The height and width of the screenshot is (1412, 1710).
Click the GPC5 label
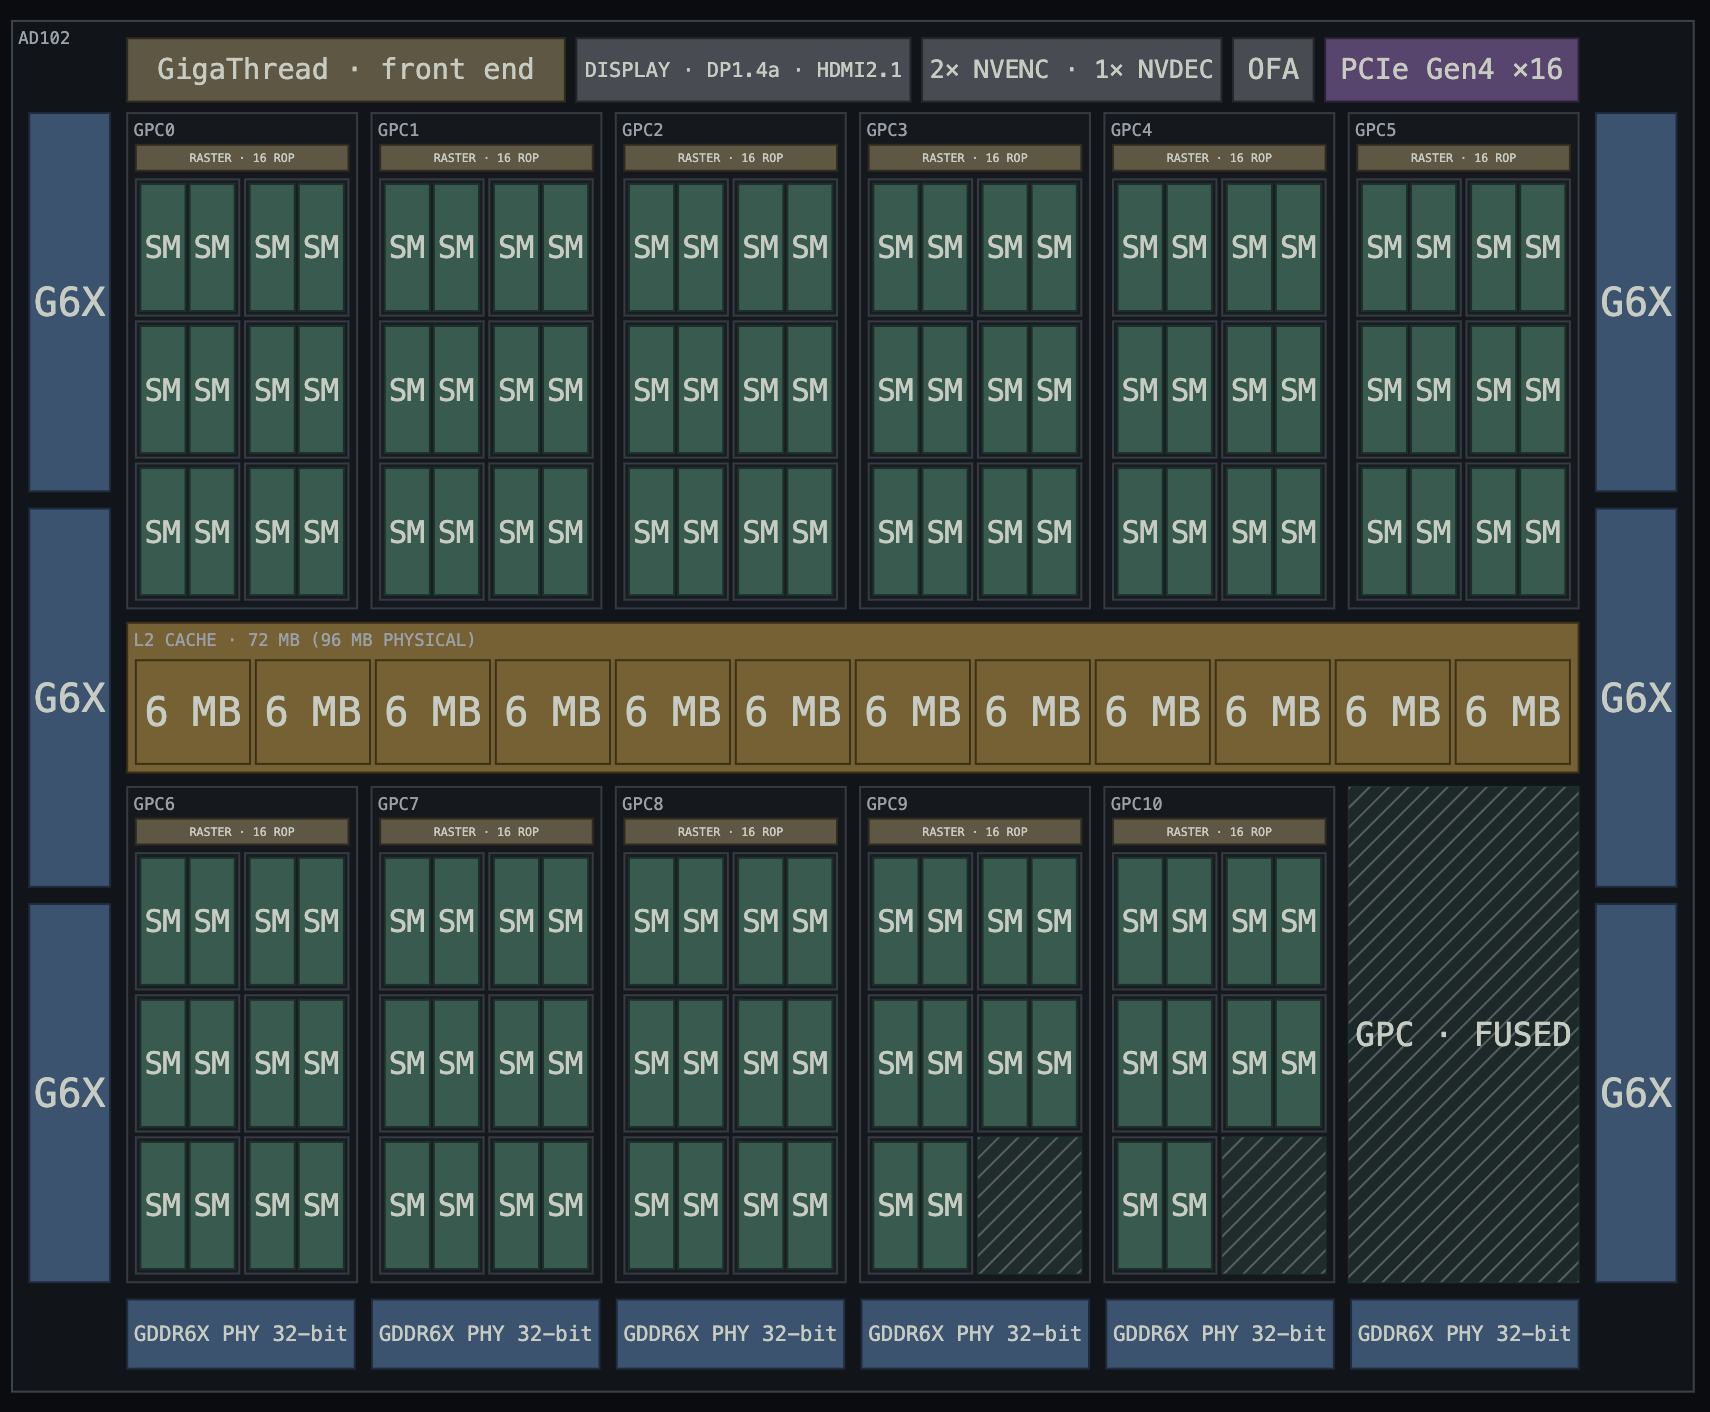tap(1375, 130)
